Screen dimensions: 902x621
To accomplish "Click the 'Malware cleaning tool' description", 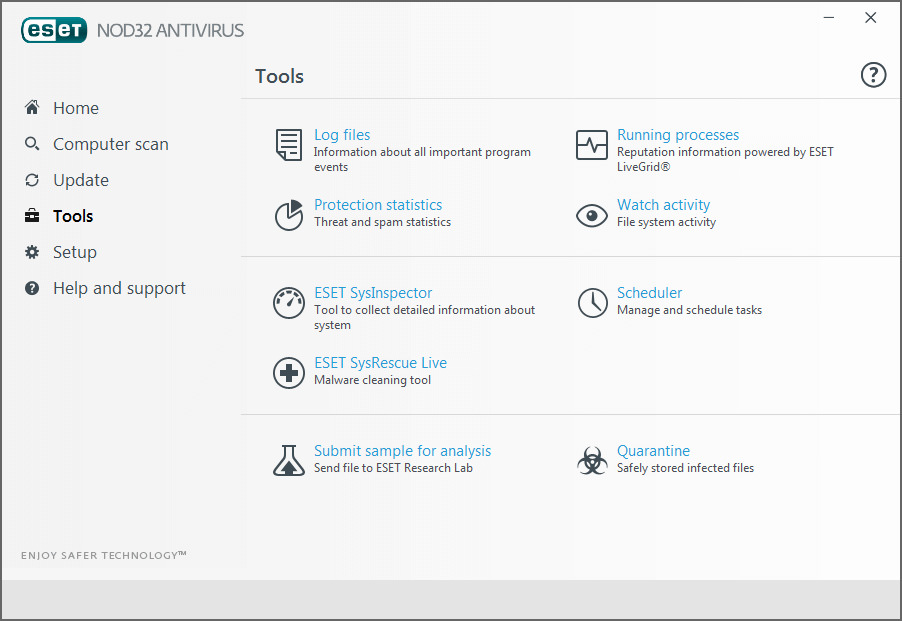I will (x=373, y=380).
